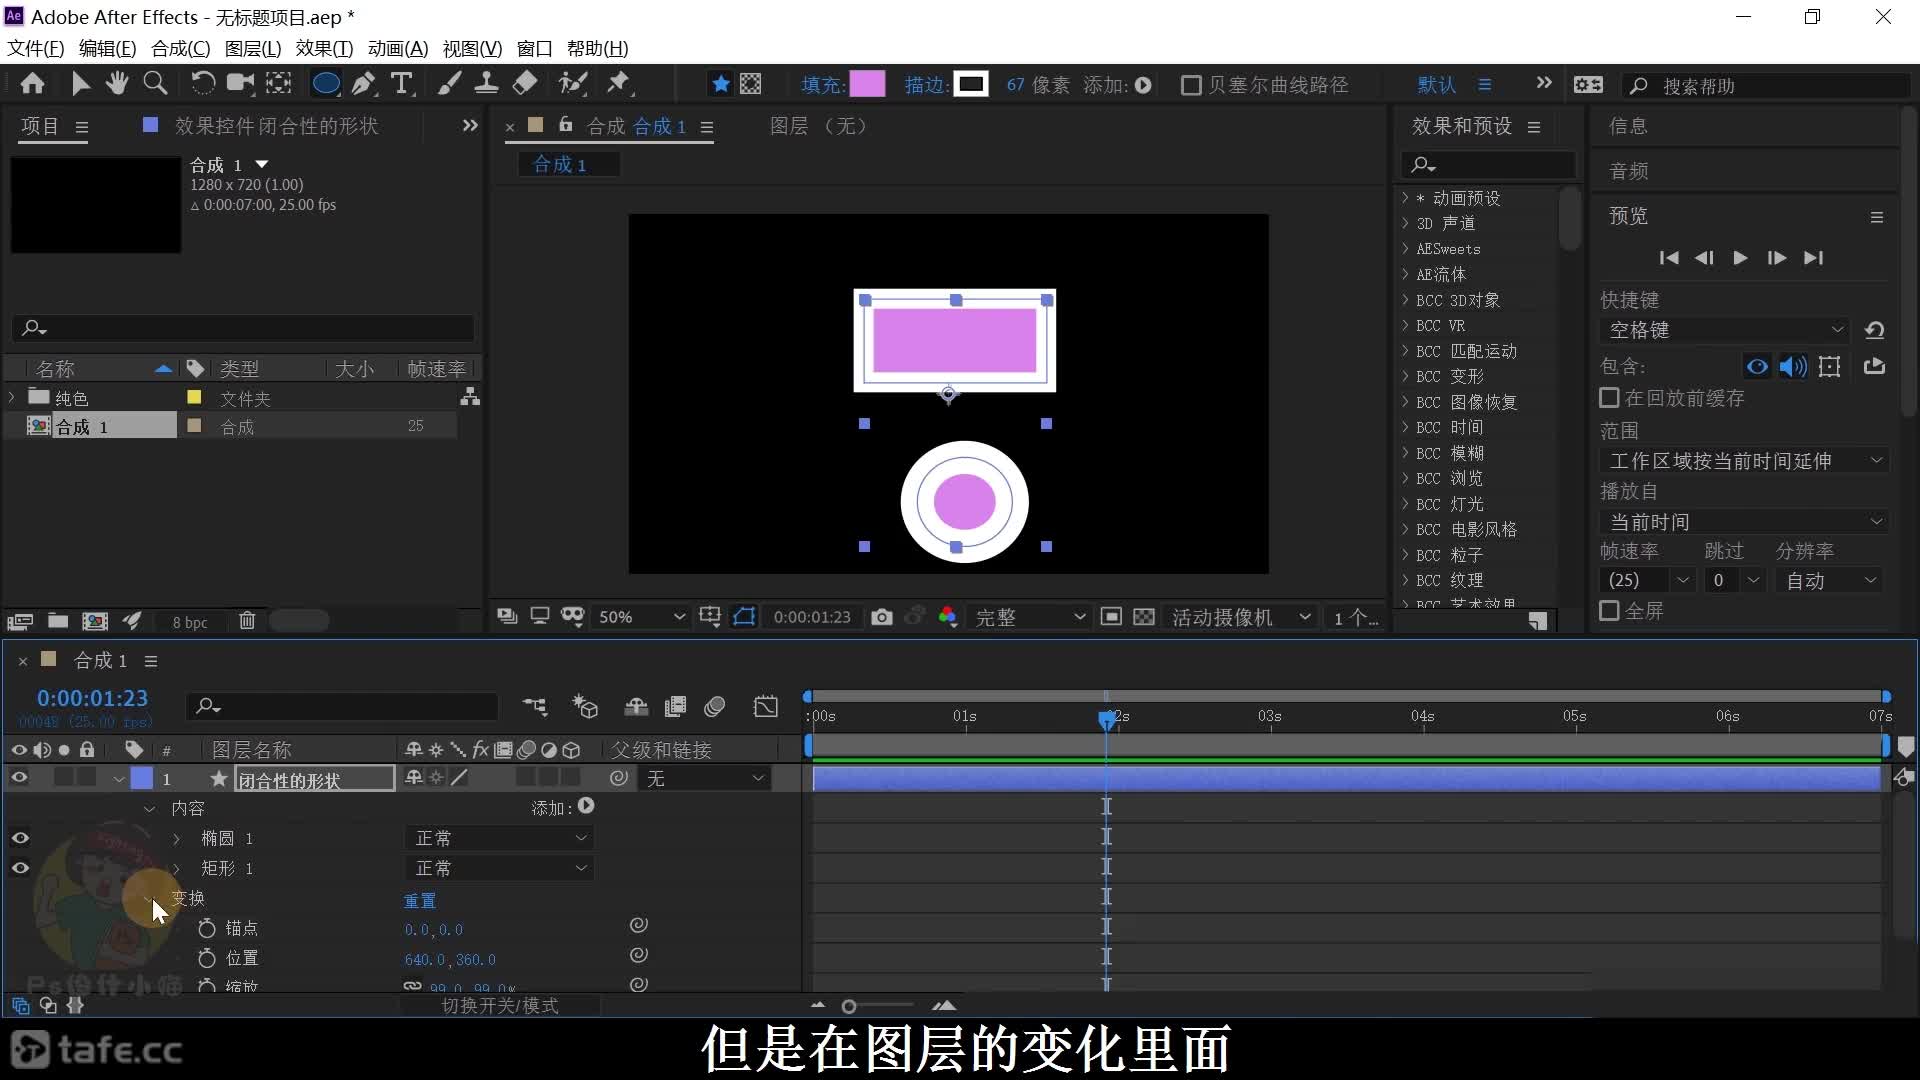Click the timeline current-time indicator
This screenshot has width=1920, height=1080.
pyautogui.click(x=1106, y=718)
